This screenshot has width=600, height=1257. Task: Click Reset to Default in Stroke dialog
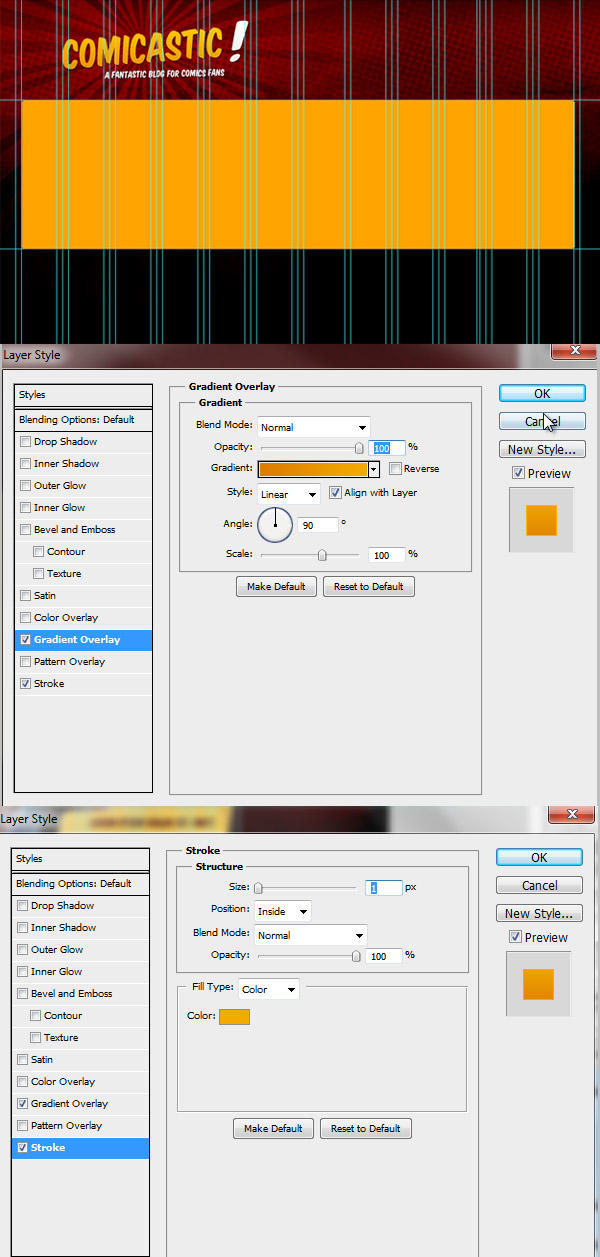click(365, 1128)
